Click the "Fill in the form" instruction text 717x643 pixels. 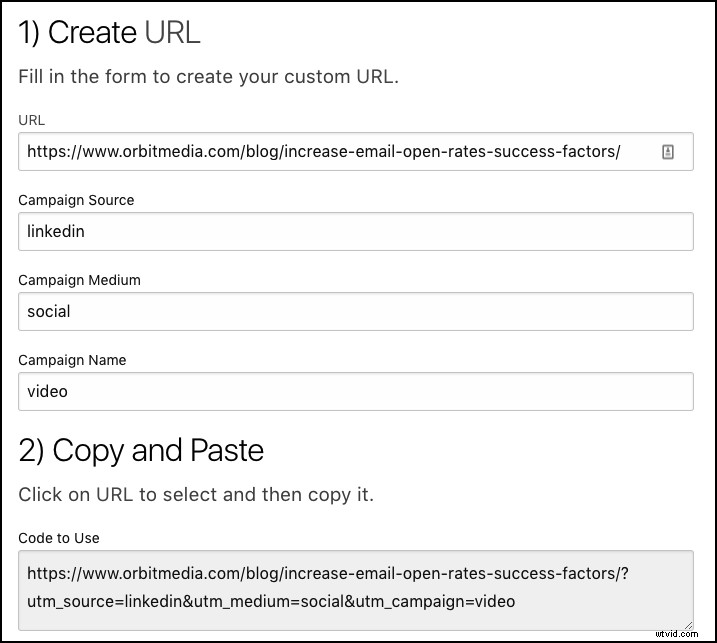tap(208, 77)
